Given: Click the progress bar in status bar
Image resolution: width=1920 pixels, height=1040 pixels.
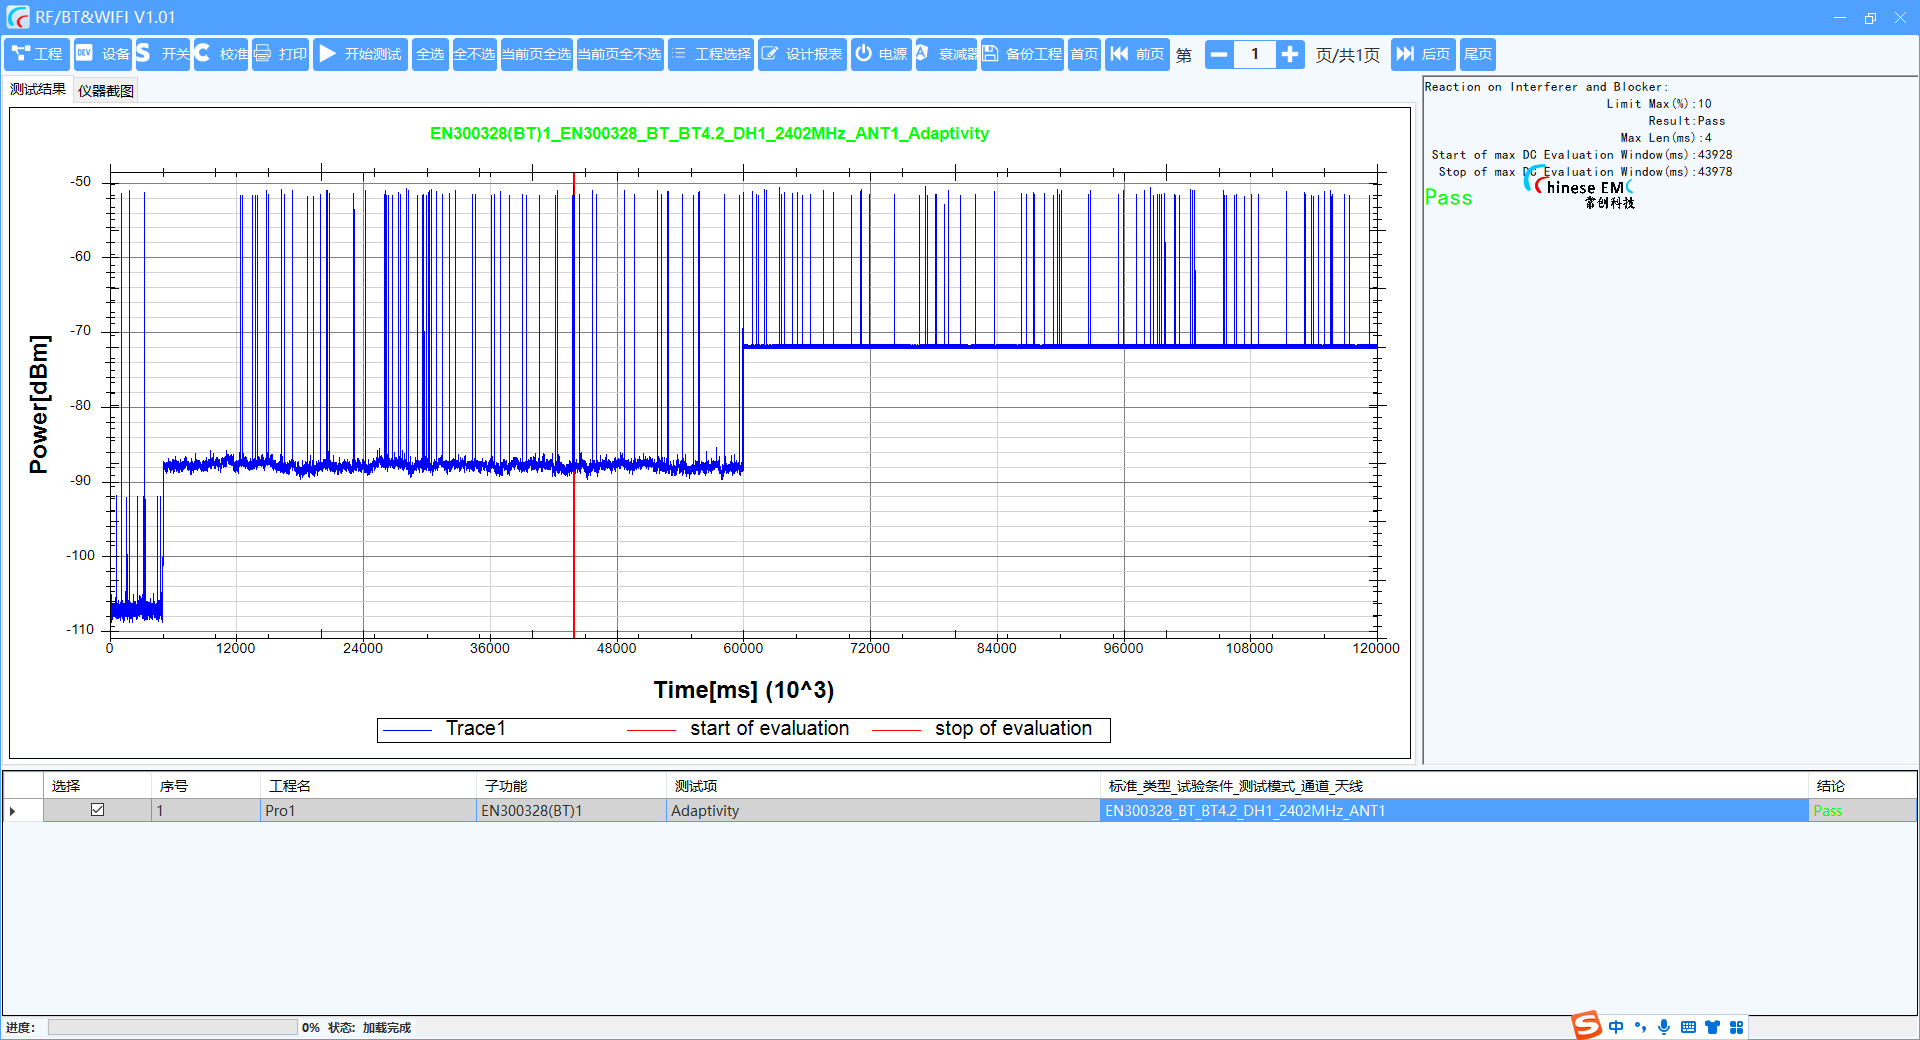Looking at the screenshot, I should [x=172, y=1027].
